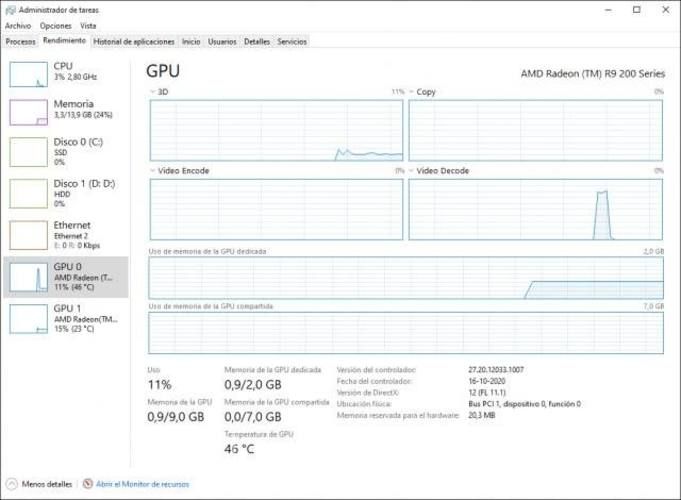Viewport: 681px width, 500px height.
Task: Open the Abrir el Monitor de recursos link
Action: 142,484
